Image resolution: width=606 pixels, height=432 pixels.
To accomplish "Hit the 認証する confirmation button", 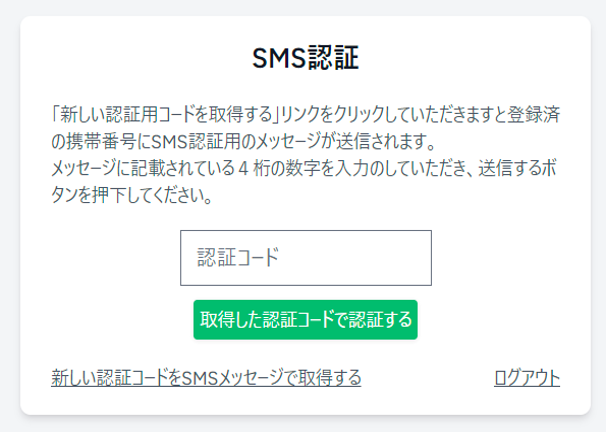I will (305, 320).
